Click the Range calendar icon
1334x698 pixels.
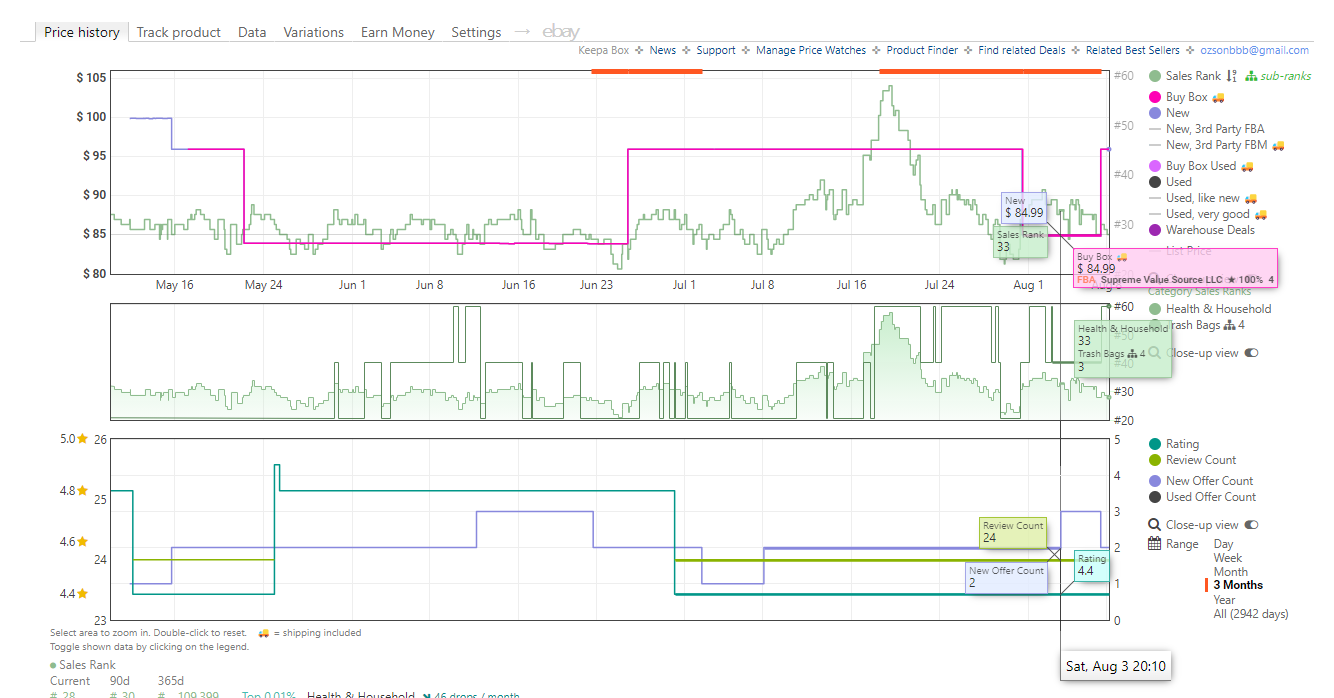click(1155, 544)
